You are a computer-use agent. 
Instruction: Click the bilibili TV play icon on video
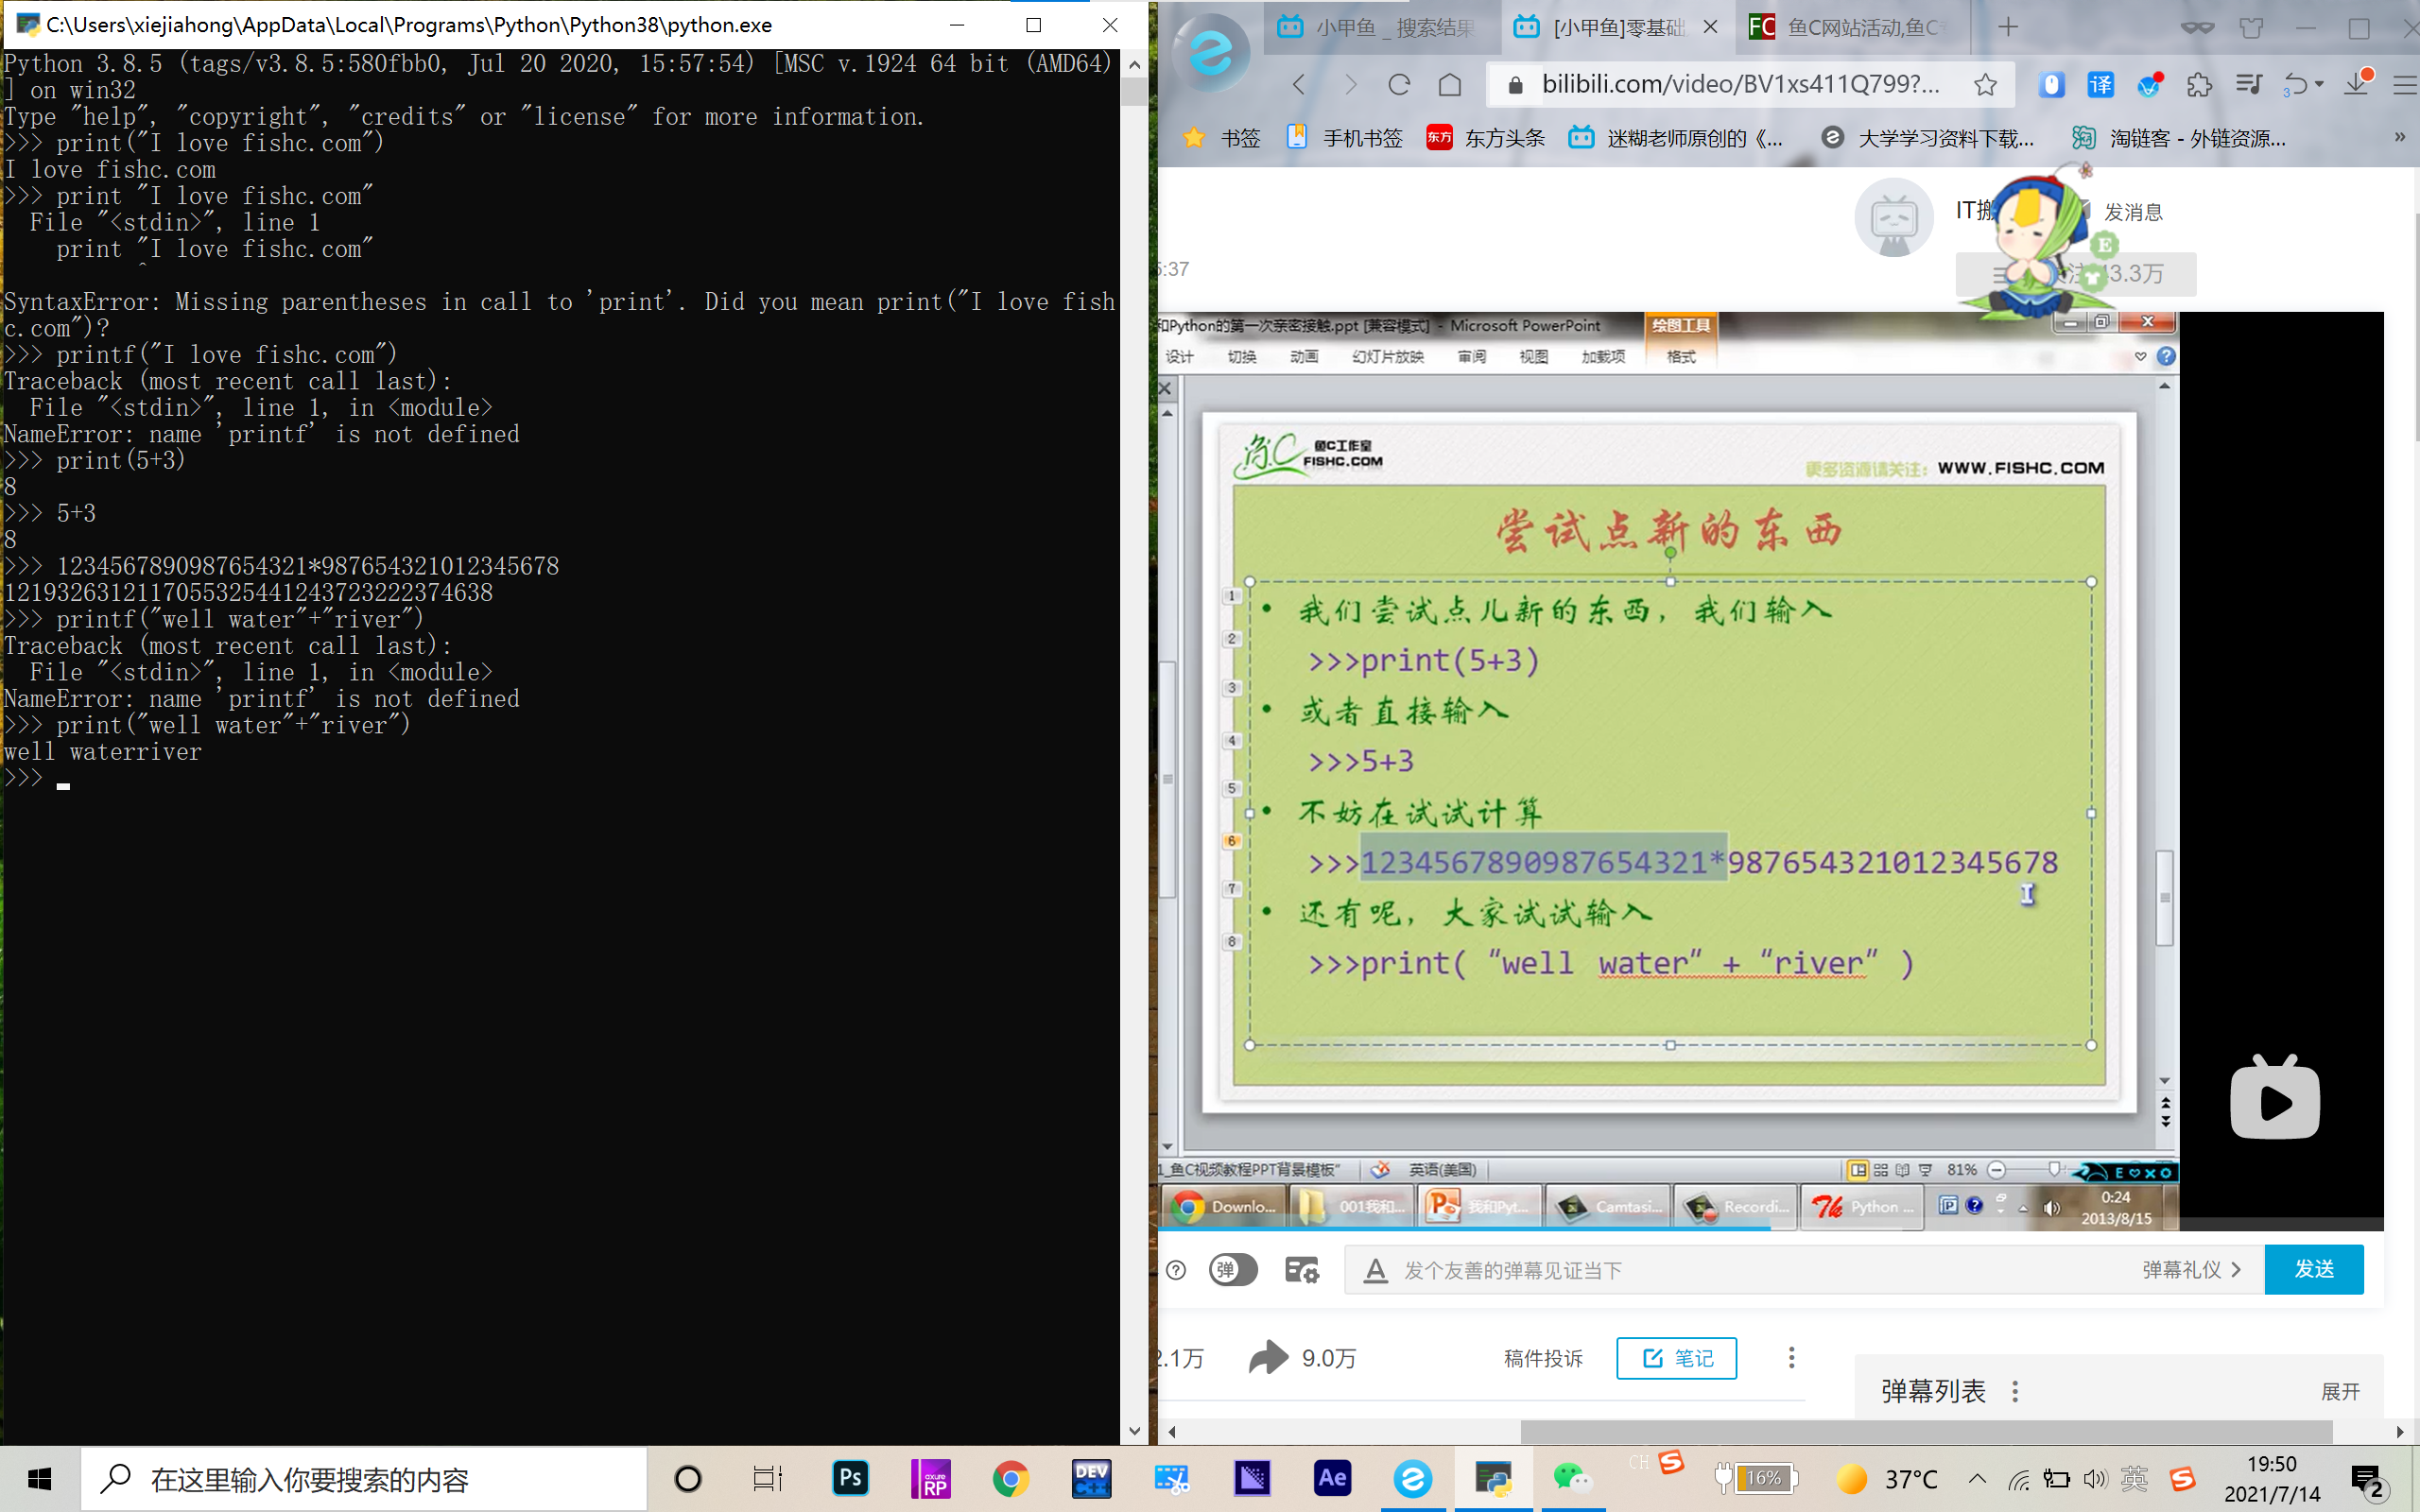[x=2274, y=1100]
